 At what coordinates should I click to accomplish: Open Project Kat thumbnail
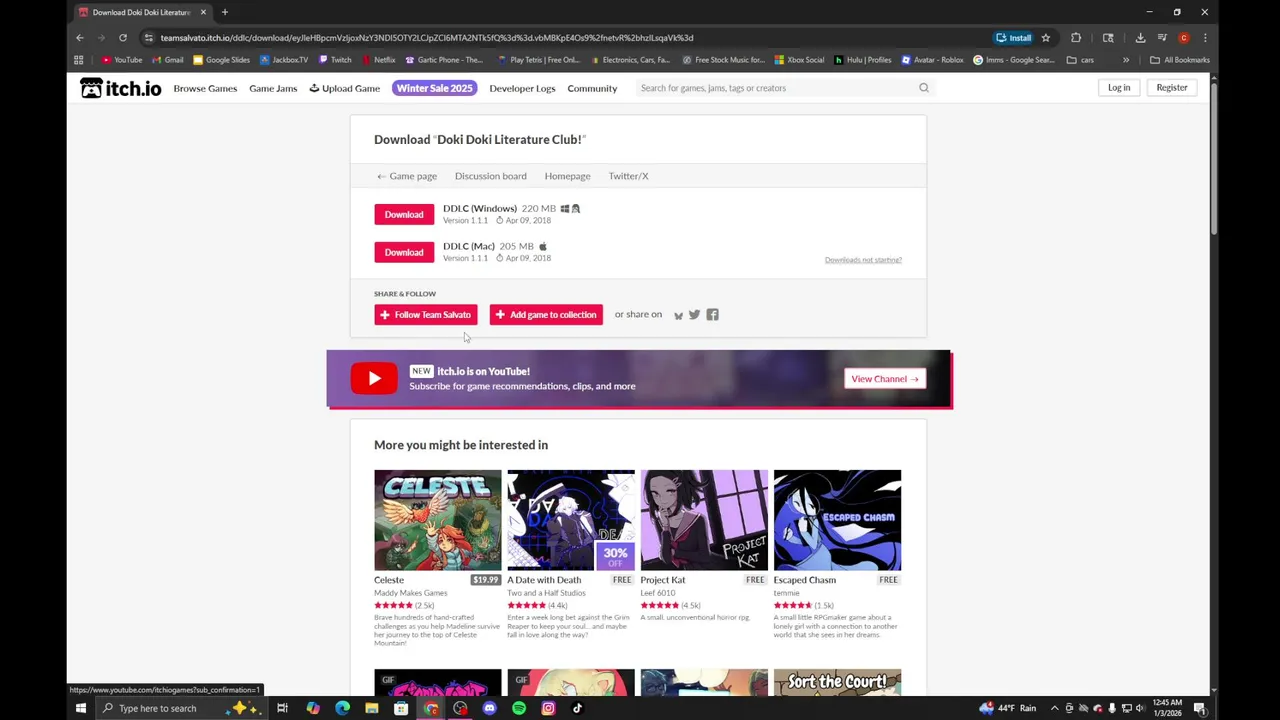(704, 520)
